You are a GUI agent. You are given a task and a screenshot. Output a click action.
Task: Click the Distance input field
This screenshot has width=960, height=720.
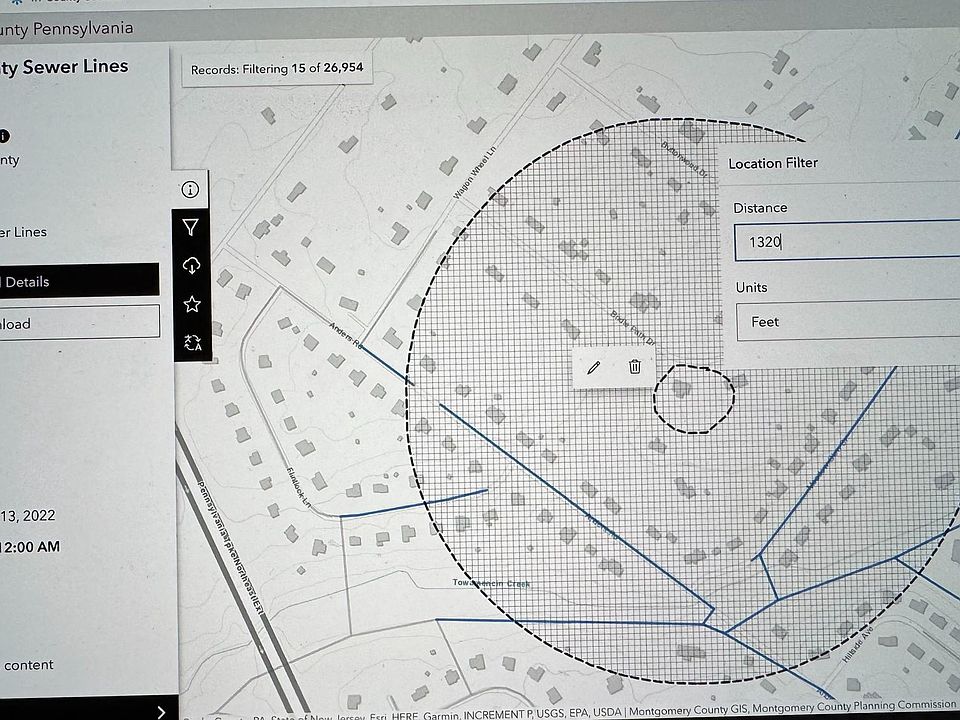point(846,242)
